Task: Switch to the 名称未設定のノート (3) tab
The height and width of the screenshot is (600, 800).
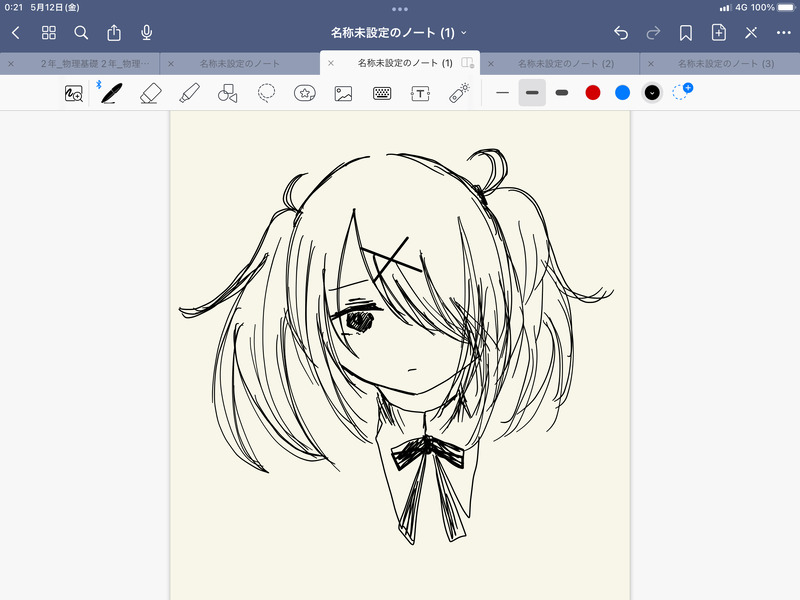Action: click(x=726, y=64)
